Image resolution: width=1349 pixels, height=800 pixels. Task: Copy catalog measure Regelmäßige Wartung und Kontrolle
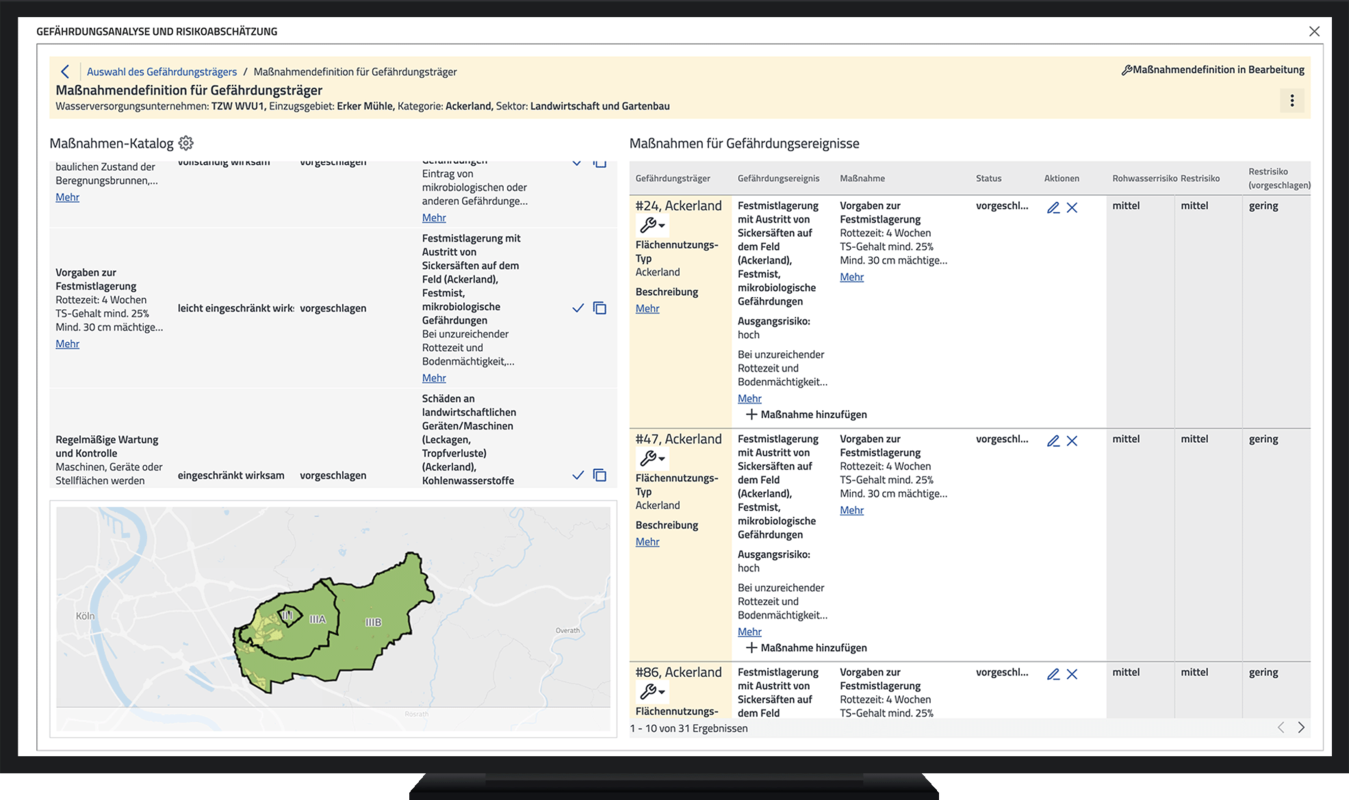[x=600, y=475]
